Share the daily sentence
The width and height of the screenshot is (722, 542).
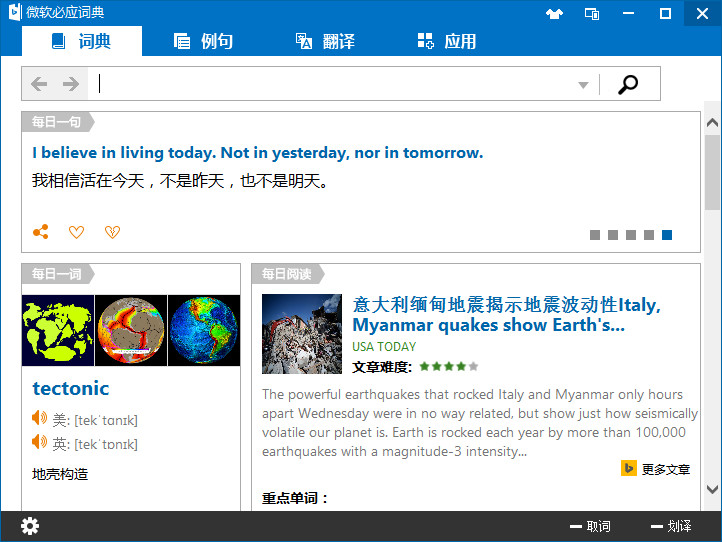[x=41, y=232]
